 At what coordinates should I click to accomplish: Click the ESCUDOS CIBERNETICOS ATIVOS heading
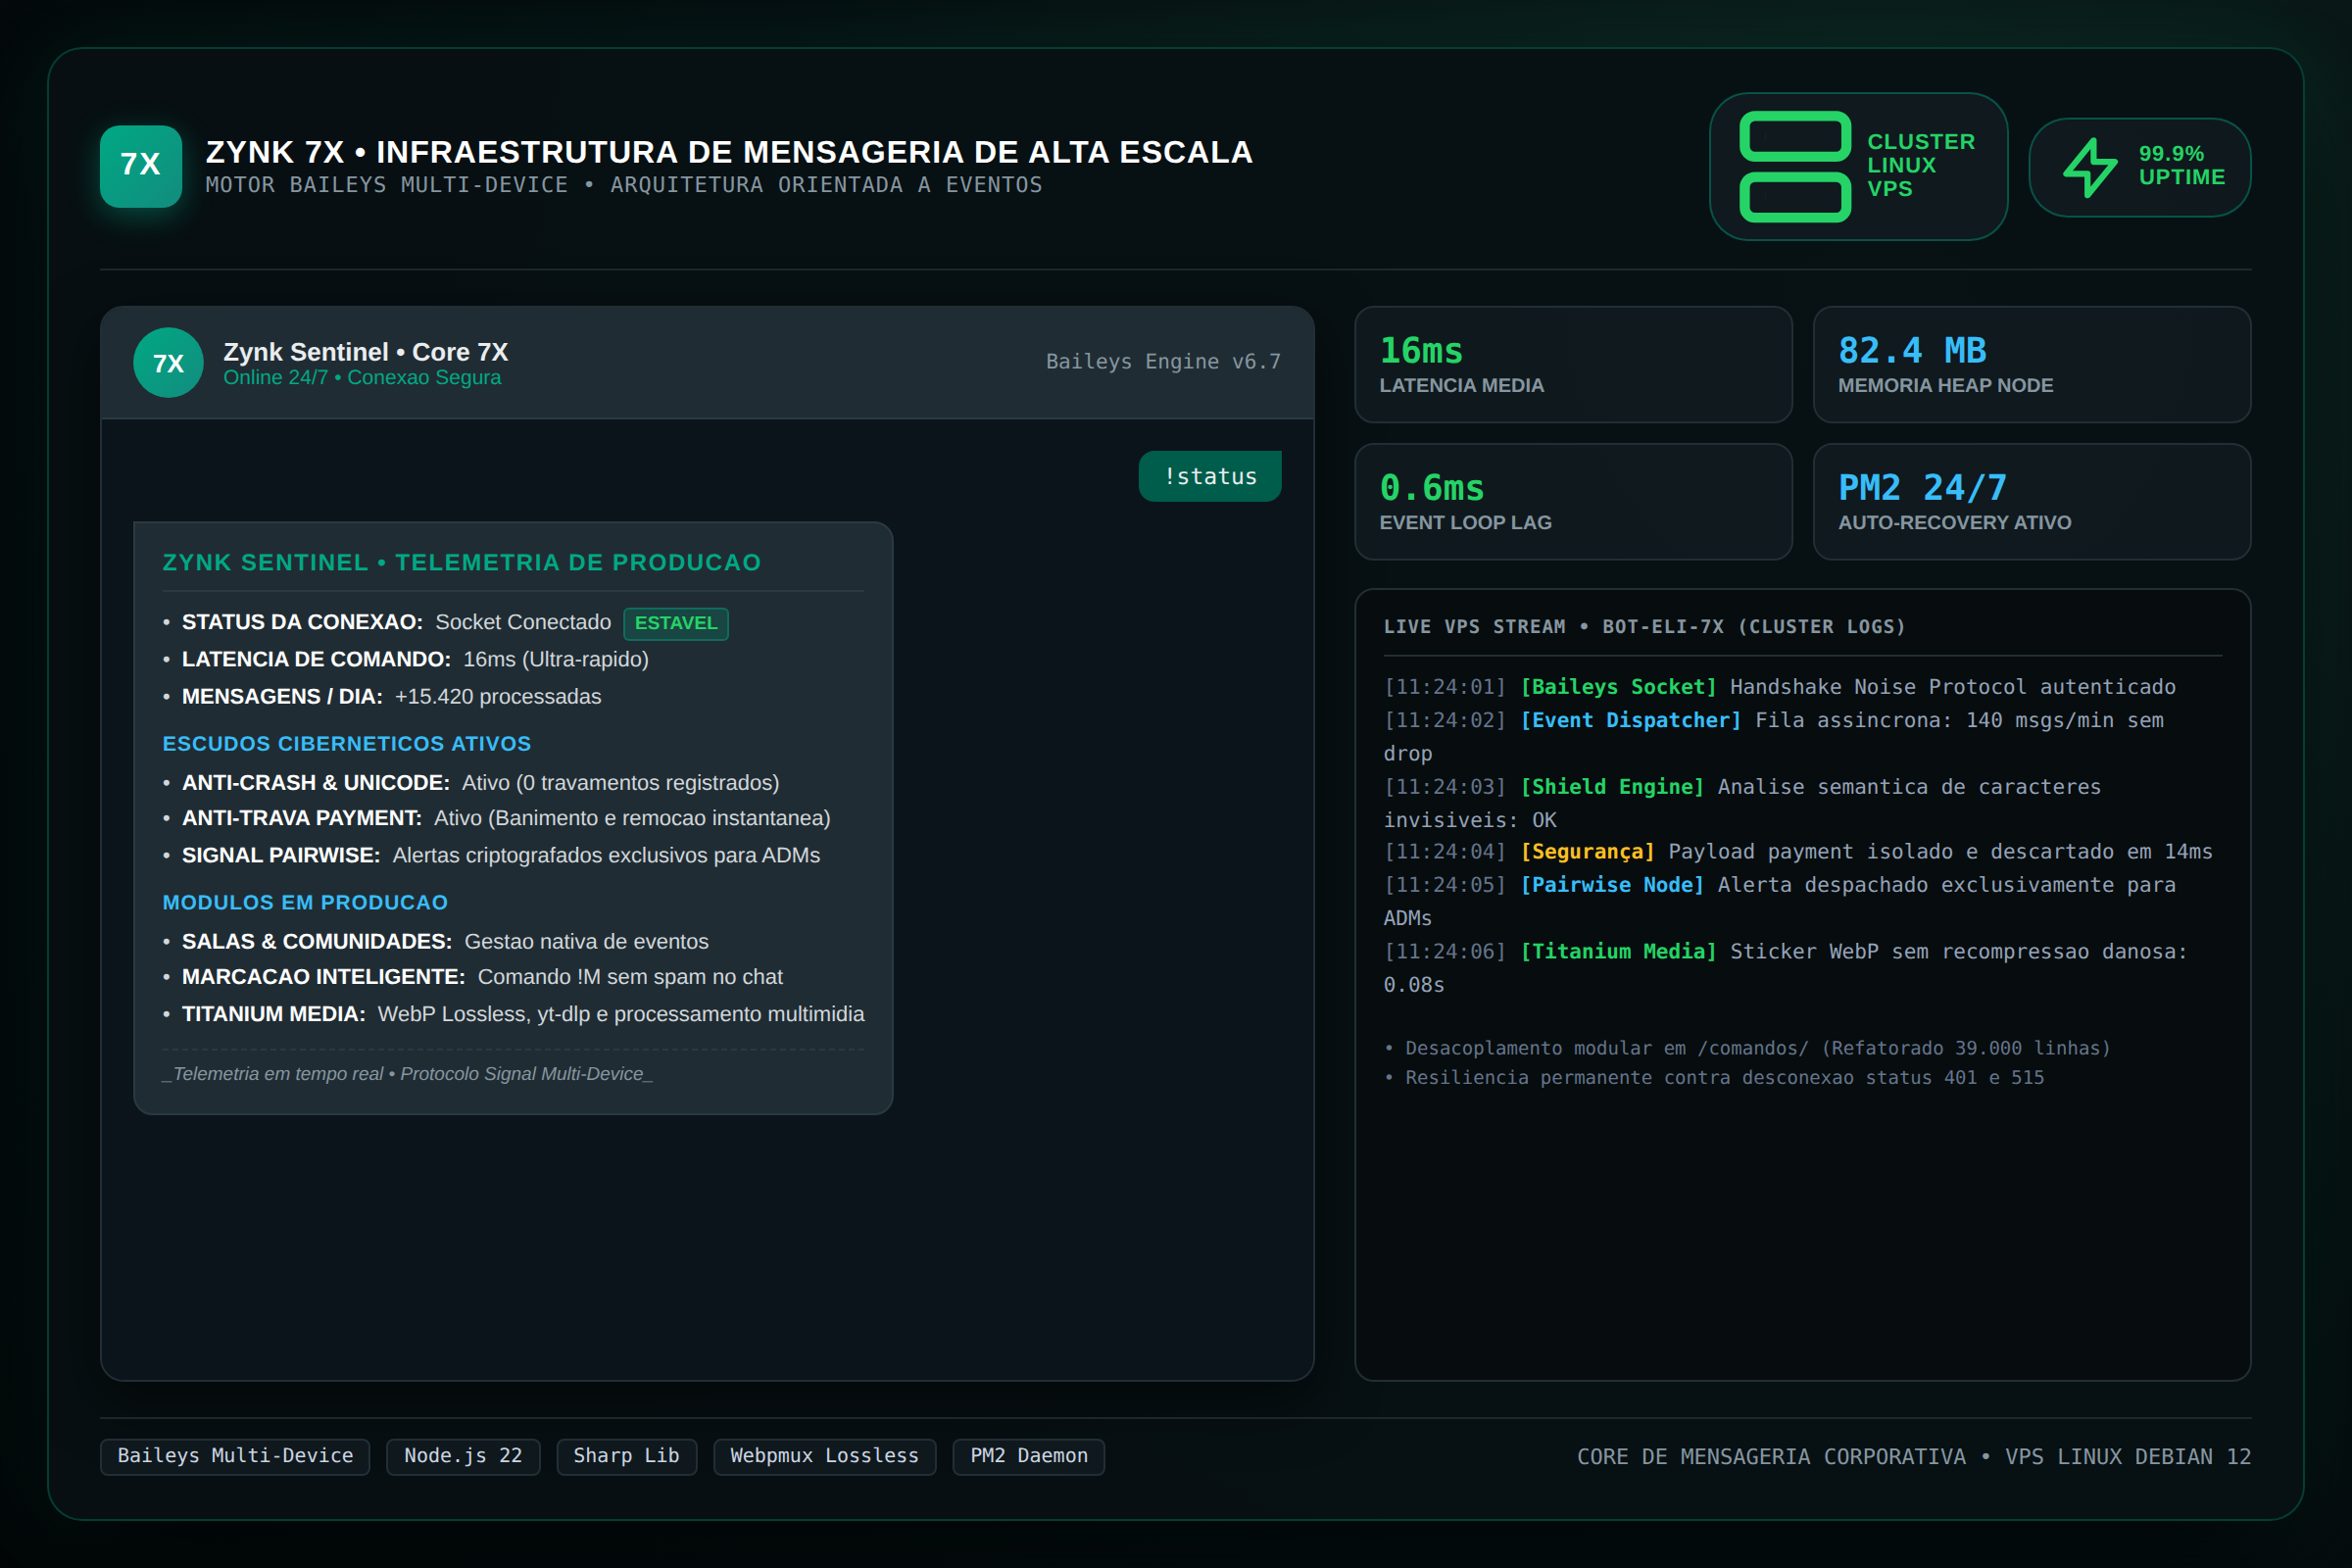click(346, 744)
